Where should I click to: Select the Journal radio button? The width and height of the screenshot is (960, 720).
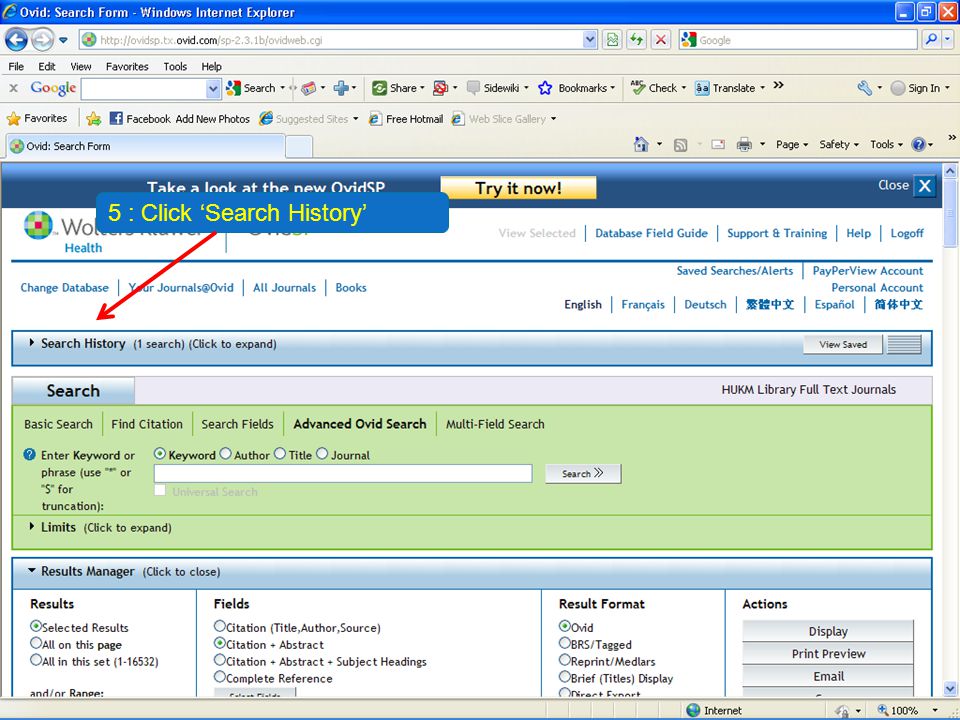pyautogui.click(x=322, y=454)
